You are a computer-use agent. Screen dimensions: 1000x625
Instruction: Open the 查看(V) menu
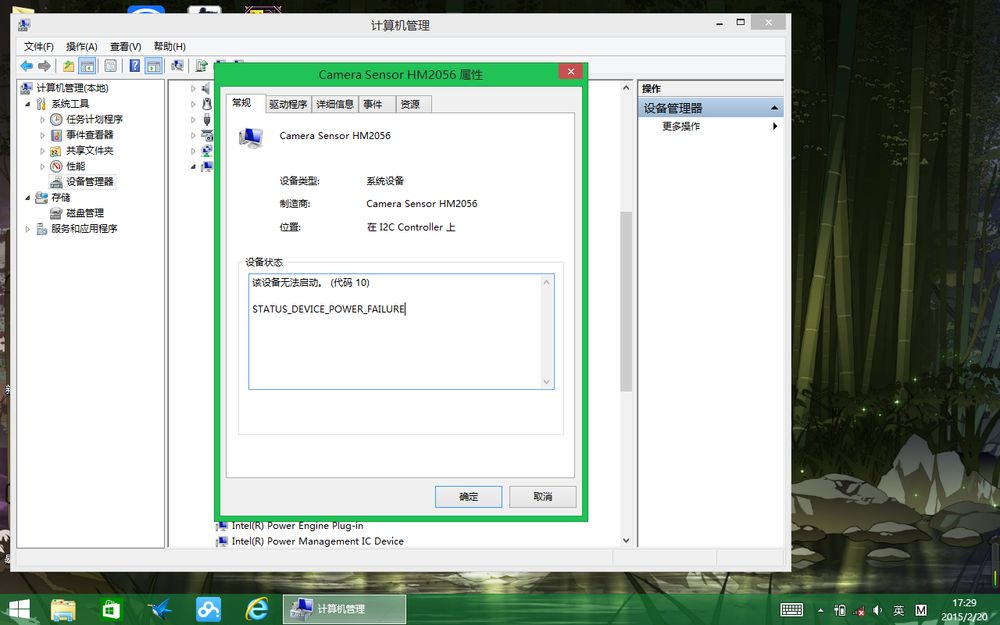[125, 47]
